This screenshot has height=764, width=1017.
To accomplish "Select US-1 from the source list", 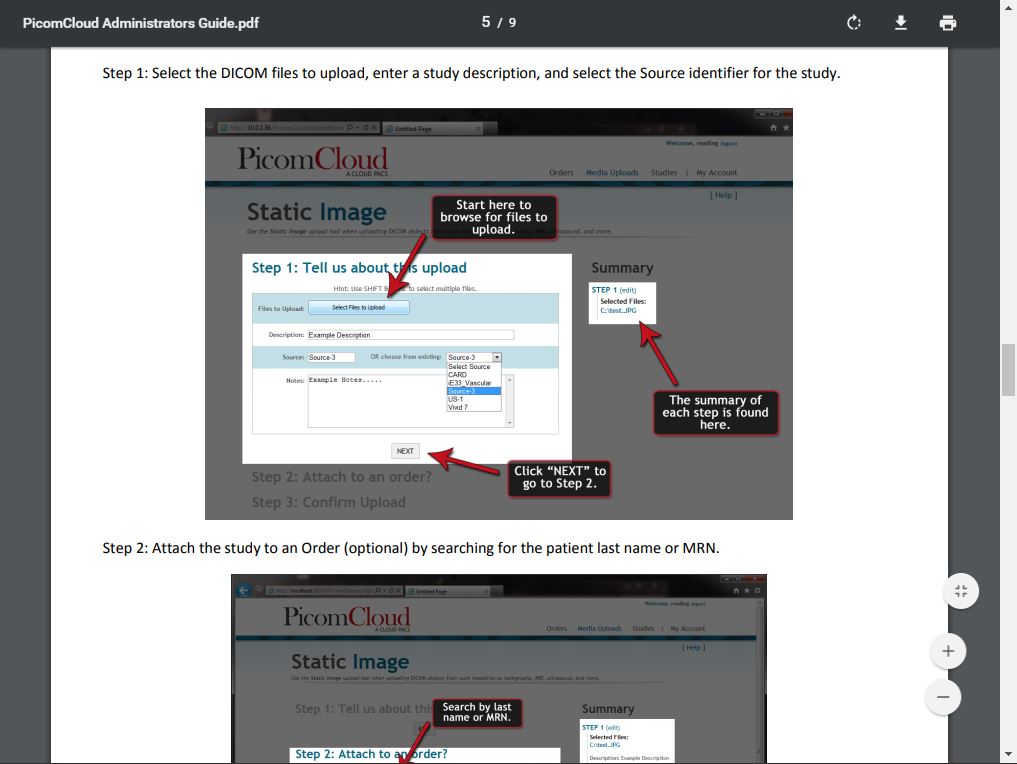I will [x=455, y=397].
